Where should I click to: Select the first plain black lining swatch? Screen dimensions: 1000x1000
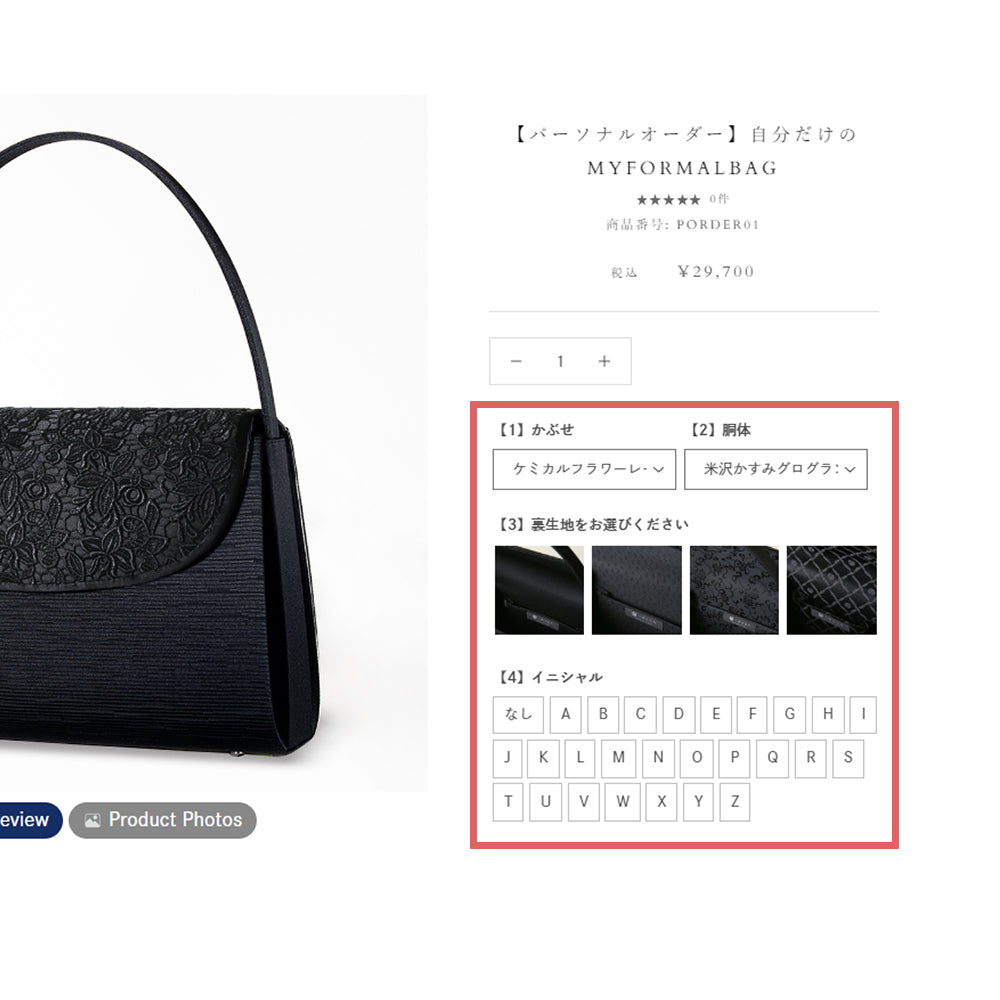point(539,590)
